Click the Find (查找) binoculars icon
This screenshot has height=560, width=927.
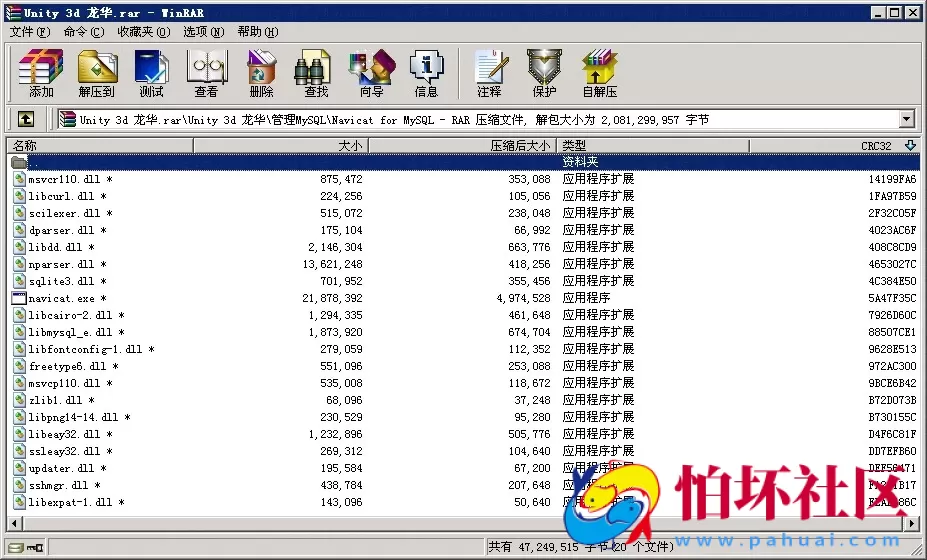pos(315,73)
